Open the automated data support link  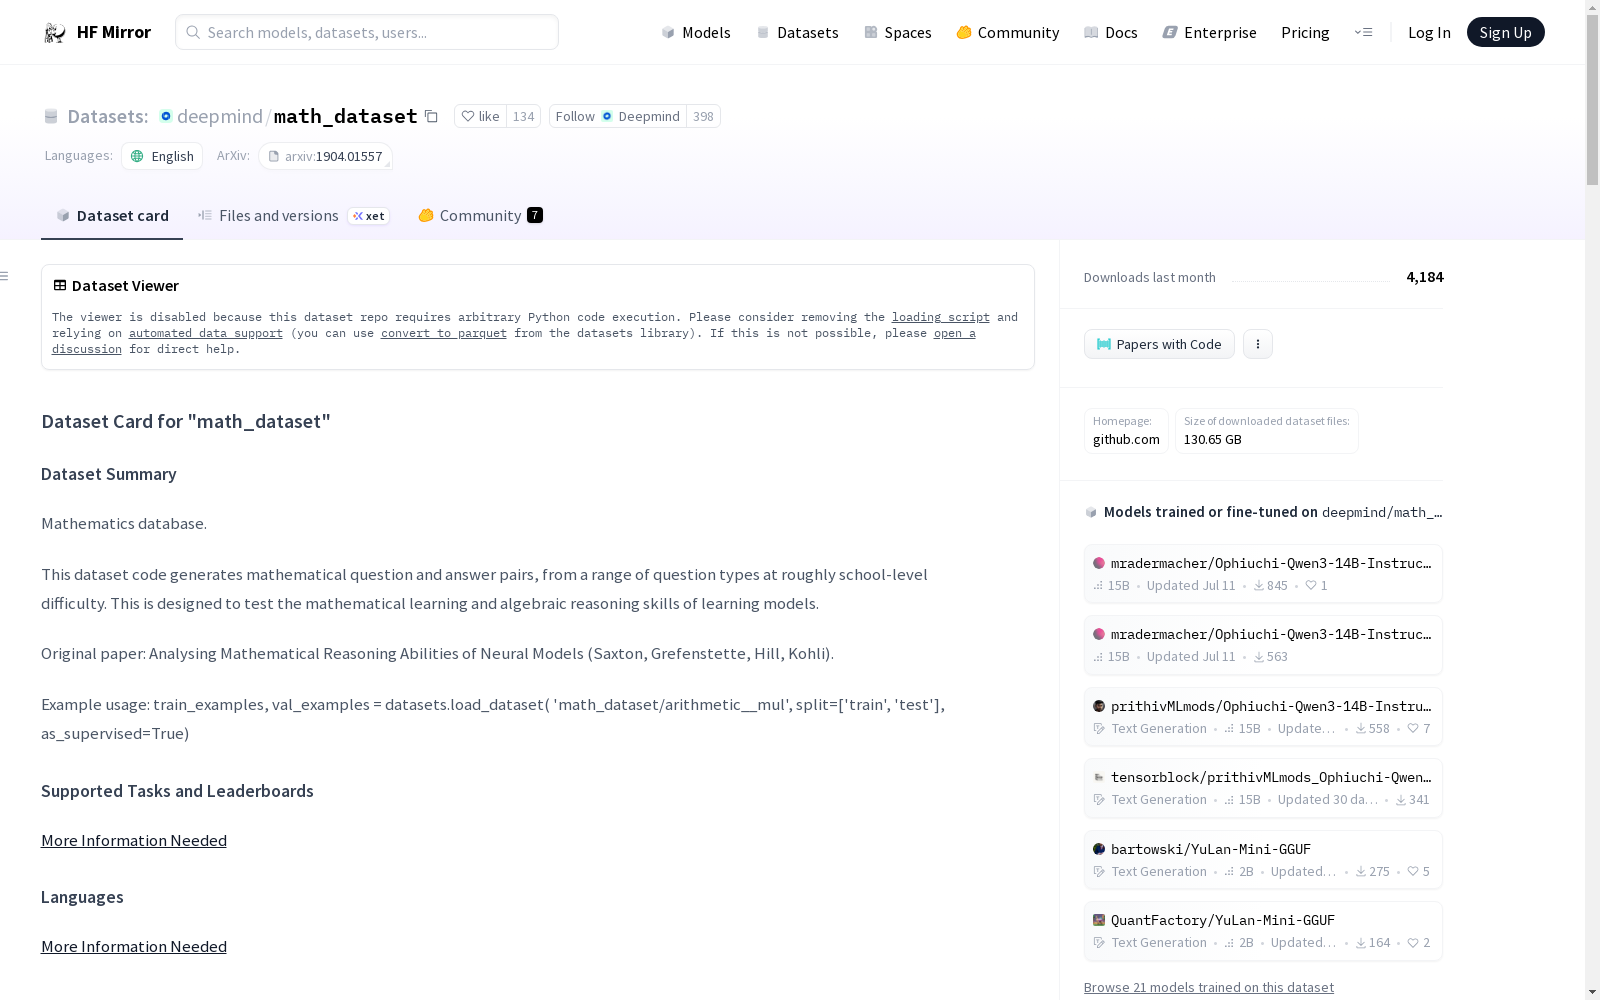coord(206,333)
